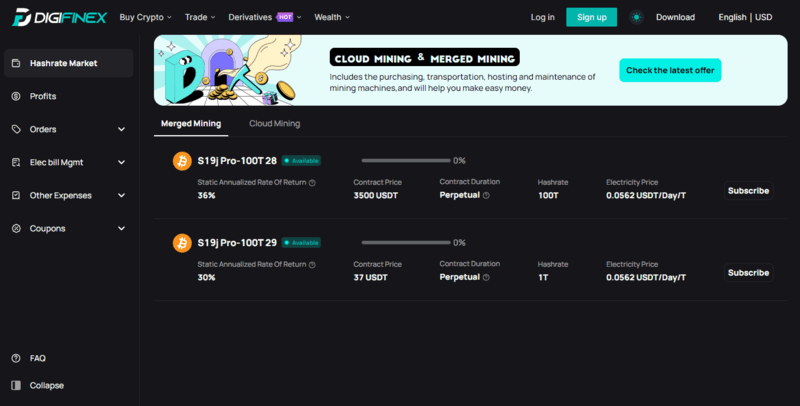This screenshot has height=406, width=800.
Task: Click the DigiFinex logo
Action: 59,17
